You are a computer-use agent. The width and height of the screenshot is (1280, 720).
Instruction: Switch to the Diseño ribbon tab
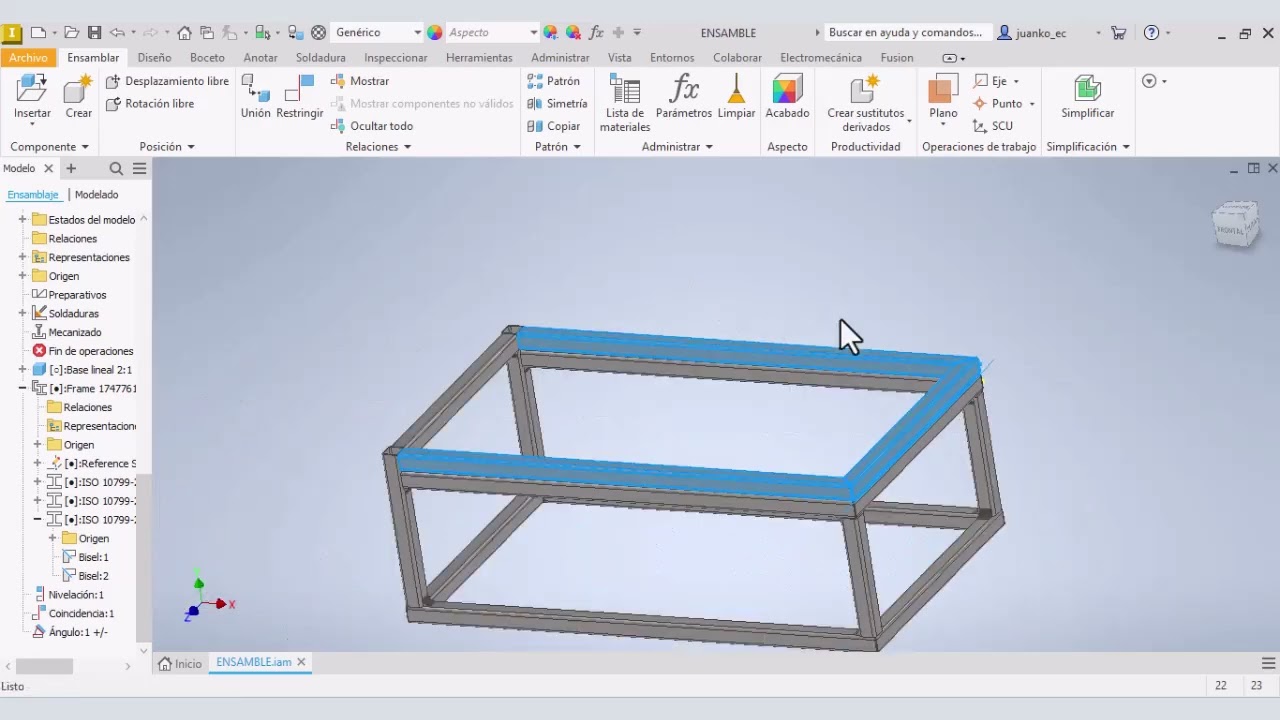pyautogui.click(x=154, y=58)
